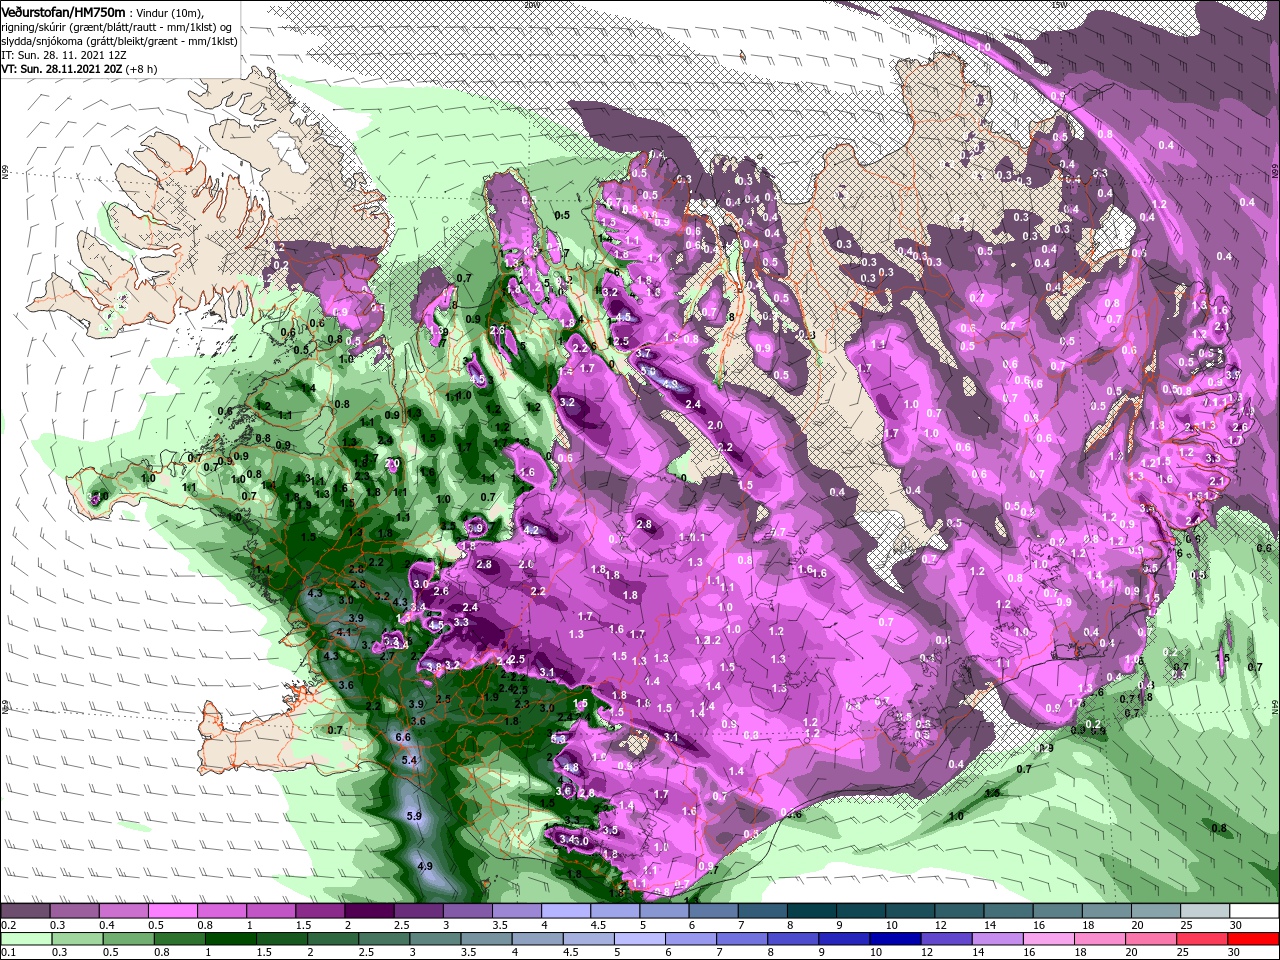The width and height of the screenshot is (1280, 960).
Task: Pick white snow swatch above 30
Action: point(1254,911)
